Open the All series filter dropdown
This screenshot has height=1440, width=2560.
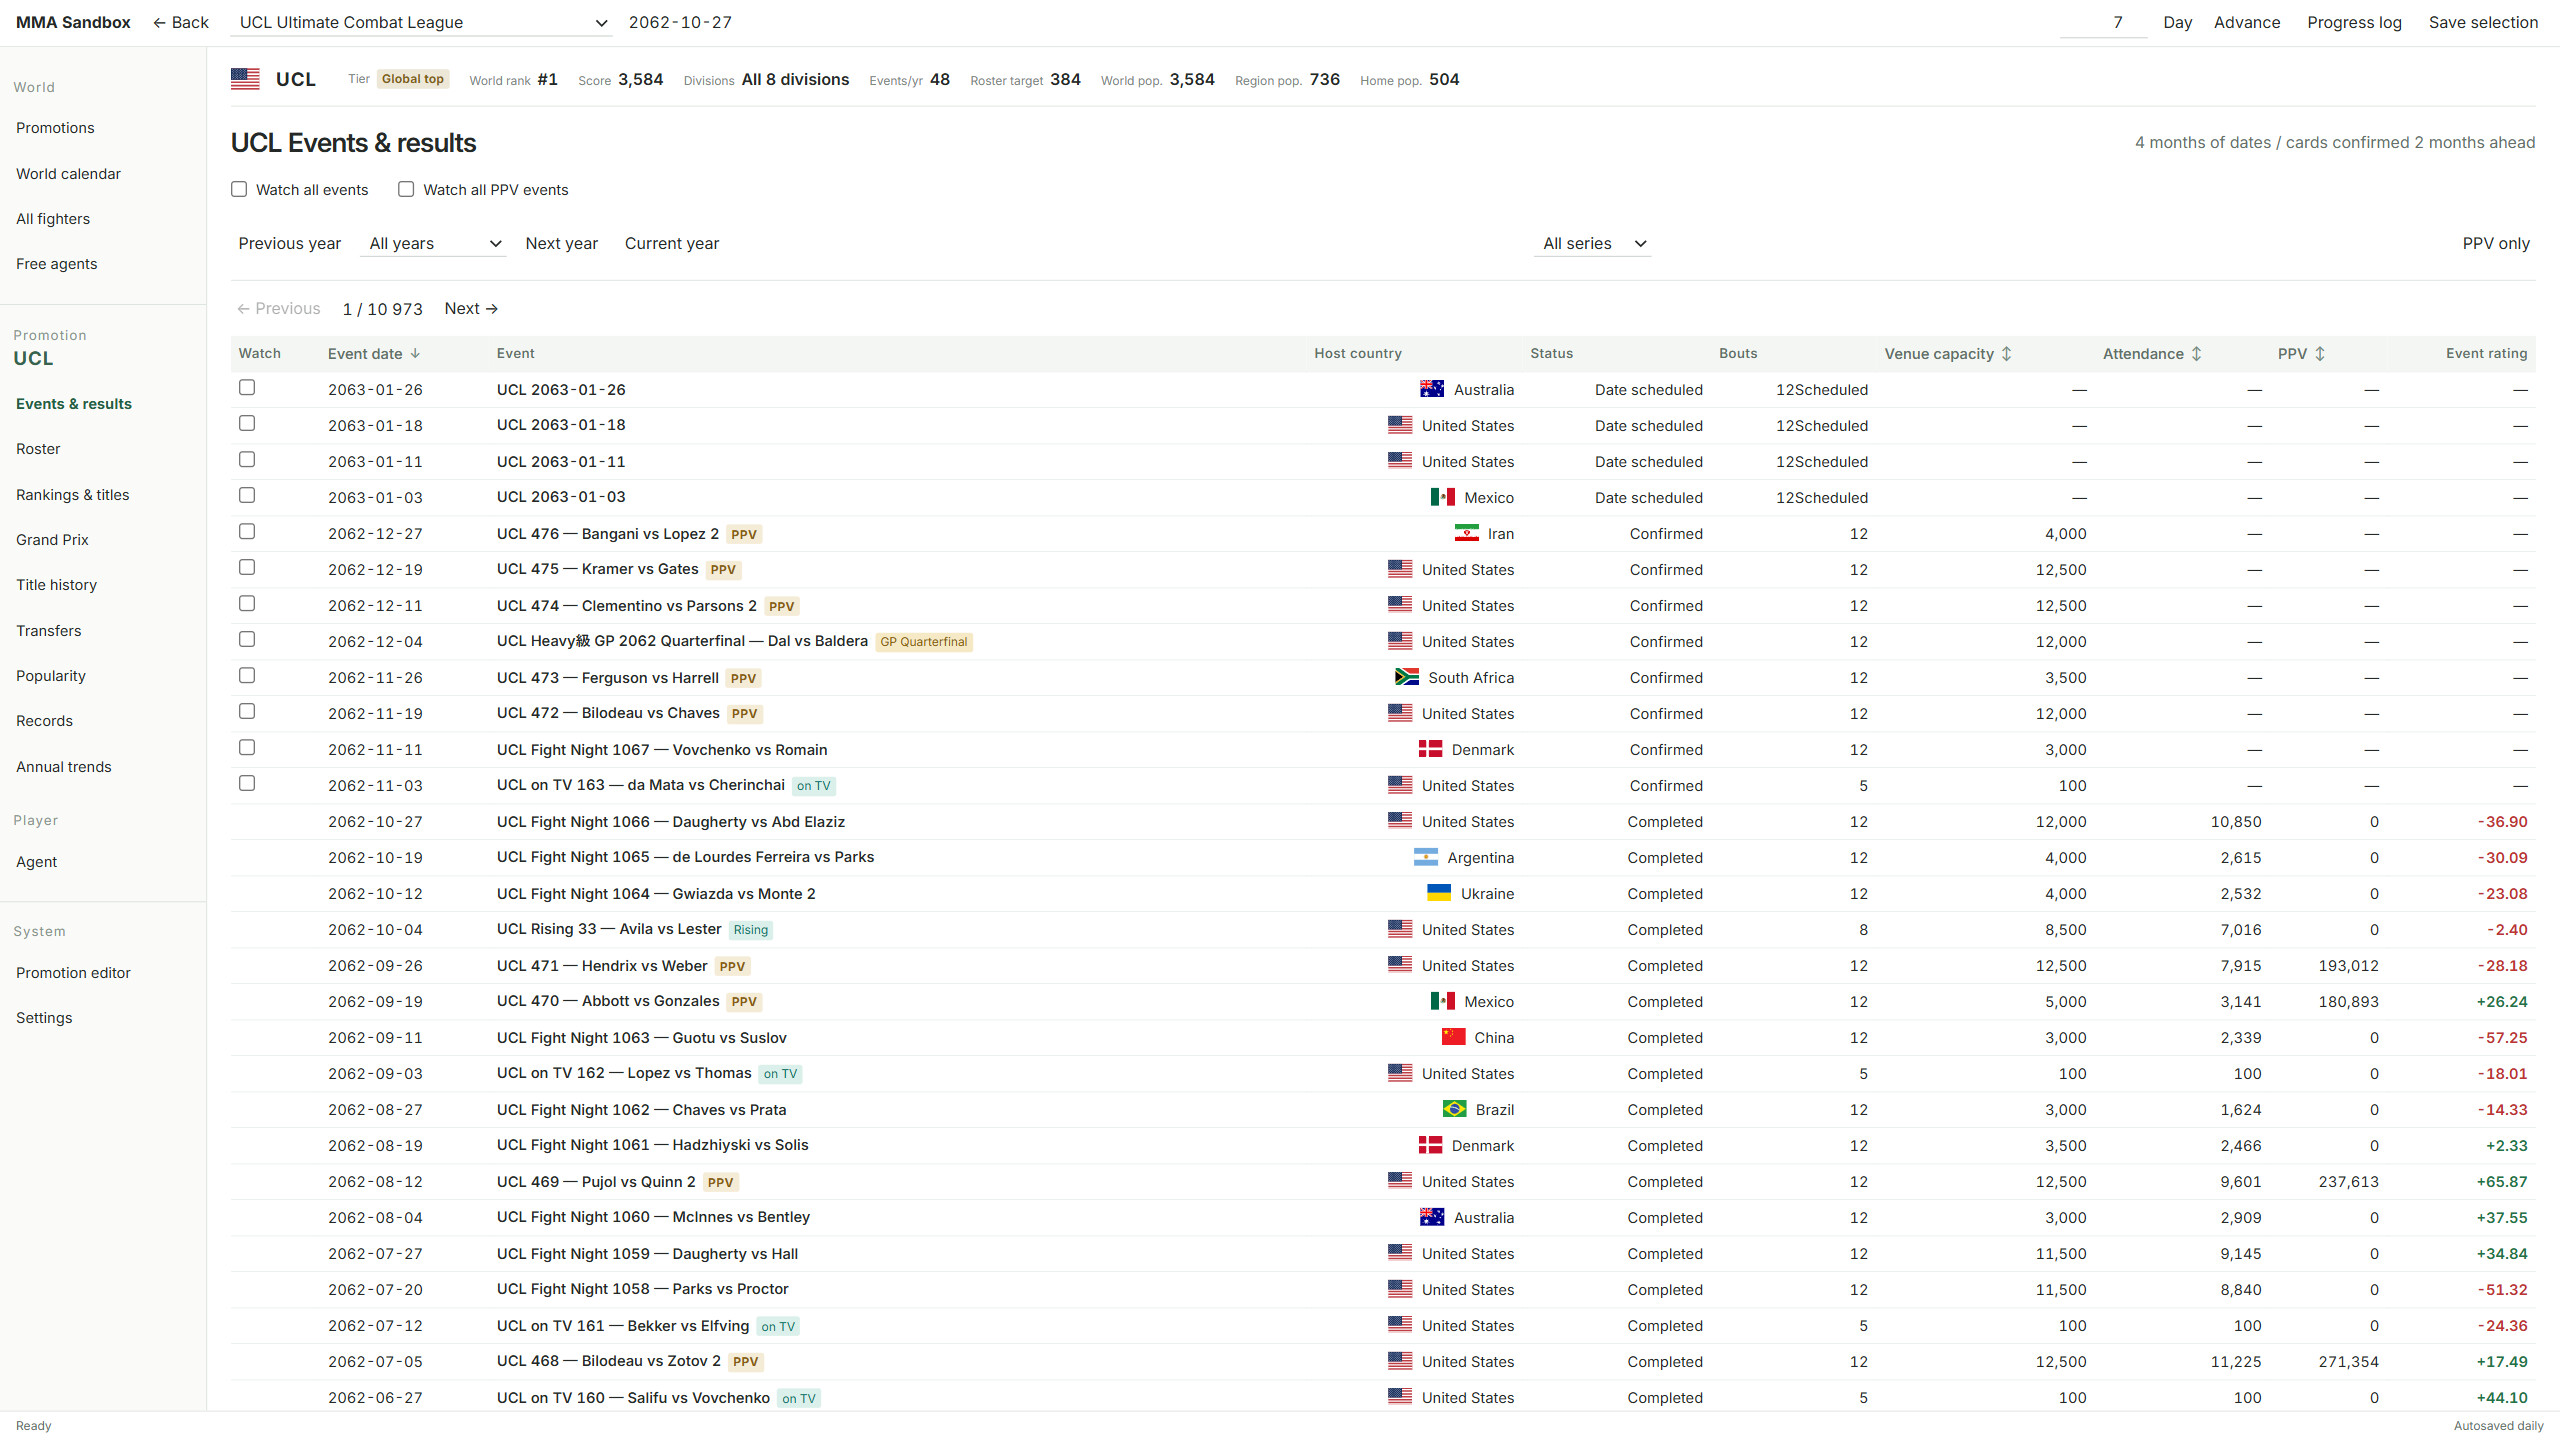tap(1593, 243)
